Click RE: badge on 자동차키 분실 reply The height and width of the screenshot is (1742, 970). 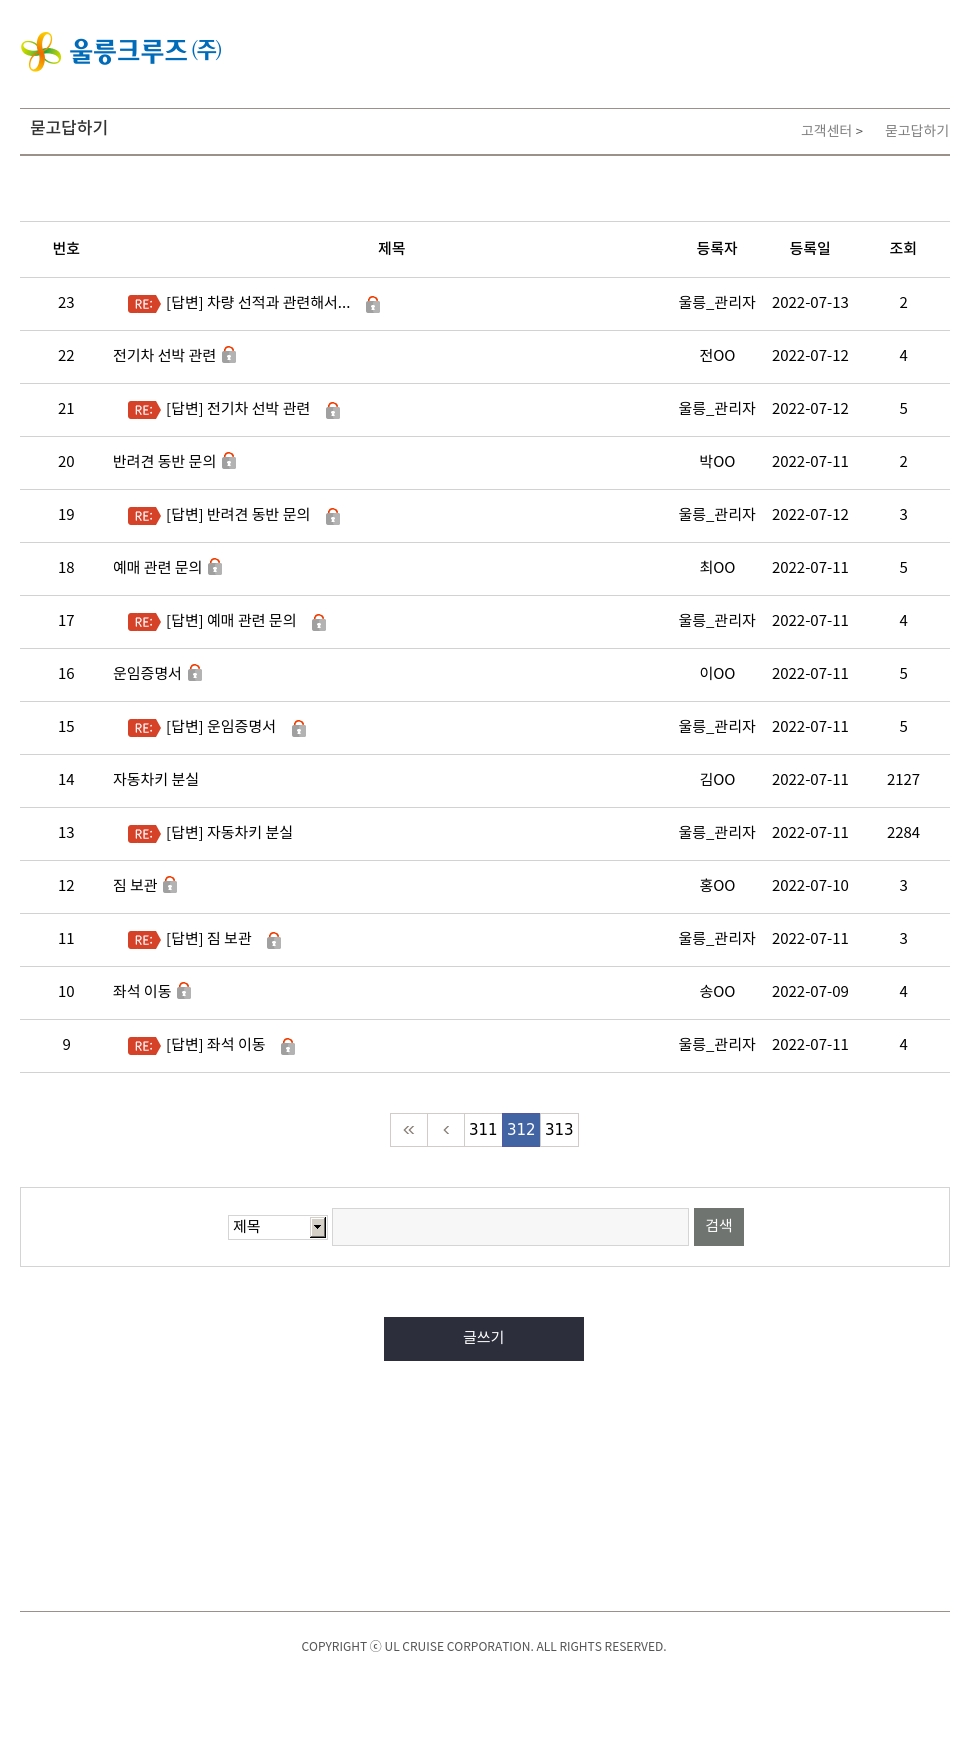(144, 834)
